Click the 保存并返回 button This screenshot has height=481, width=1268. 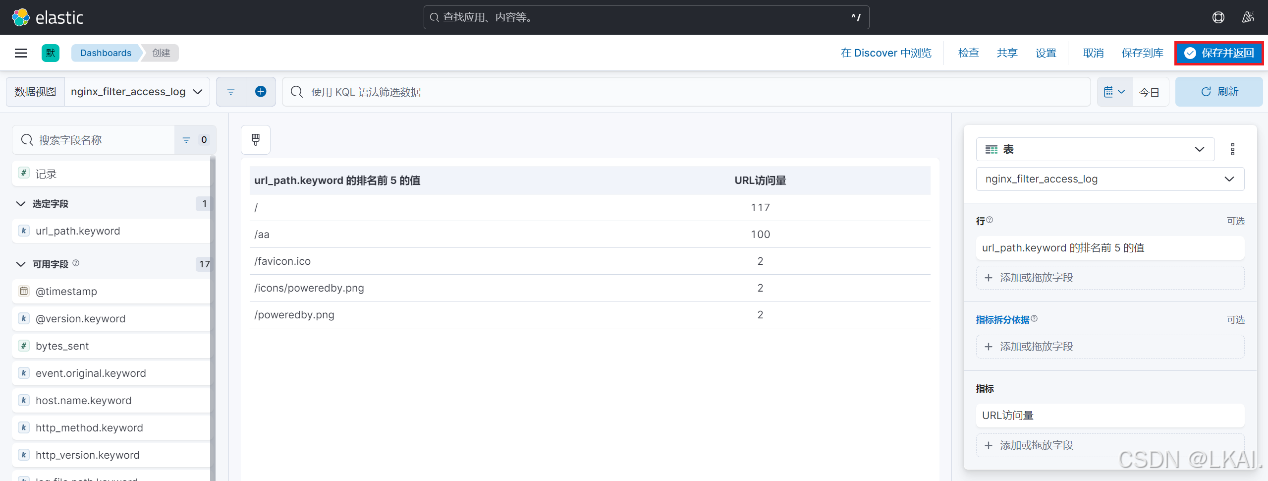tap(1219, 53)
